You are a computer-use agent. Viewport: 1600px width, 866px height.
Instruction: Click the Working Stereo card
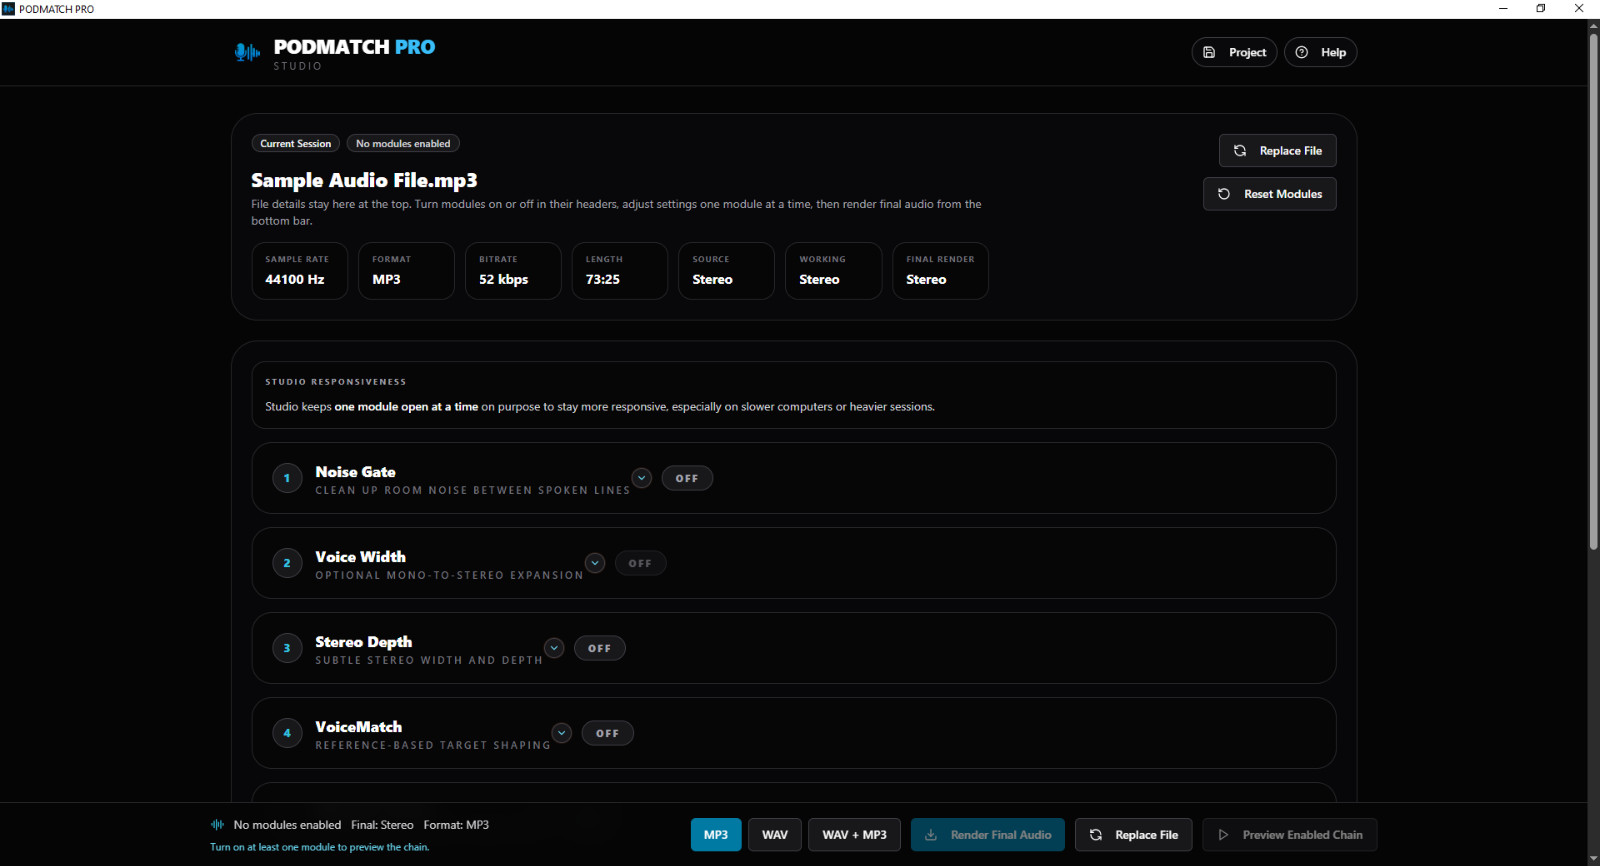click(x=834, y=271)
